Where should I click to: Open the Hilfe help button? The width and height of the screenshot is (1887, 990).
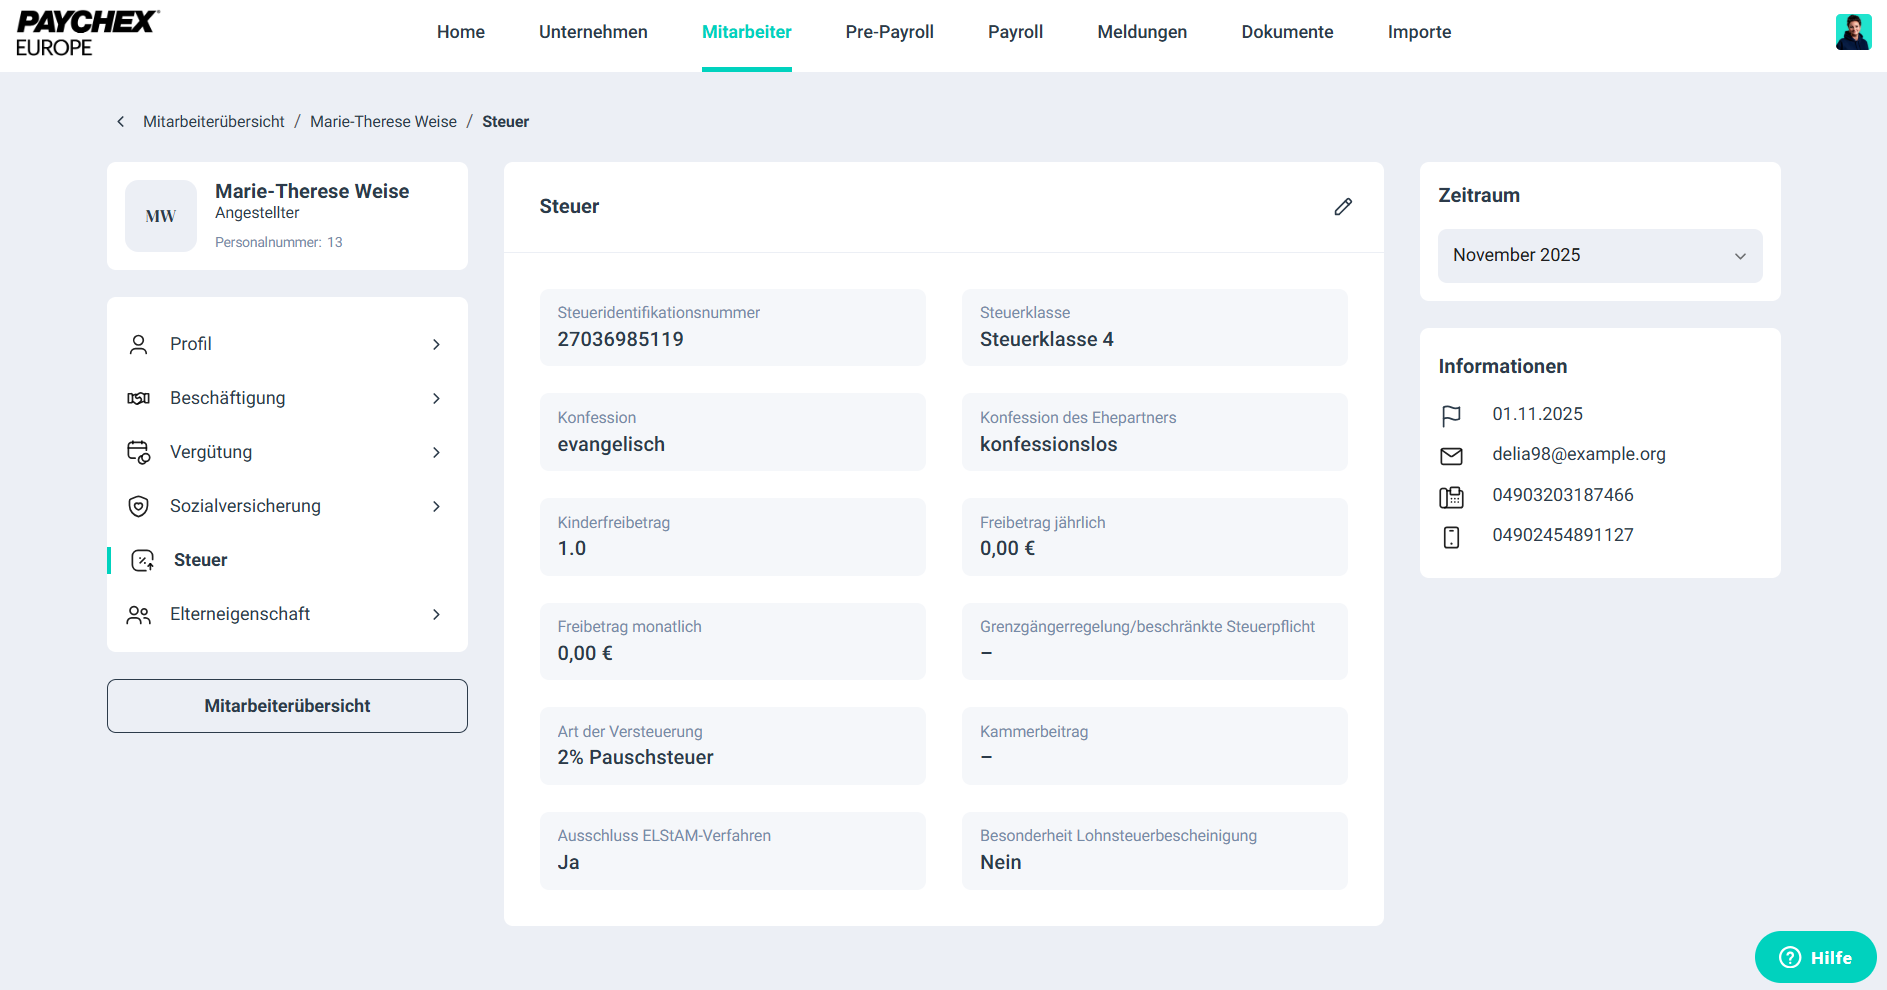pyautogui.click(x=1815, y=957)
